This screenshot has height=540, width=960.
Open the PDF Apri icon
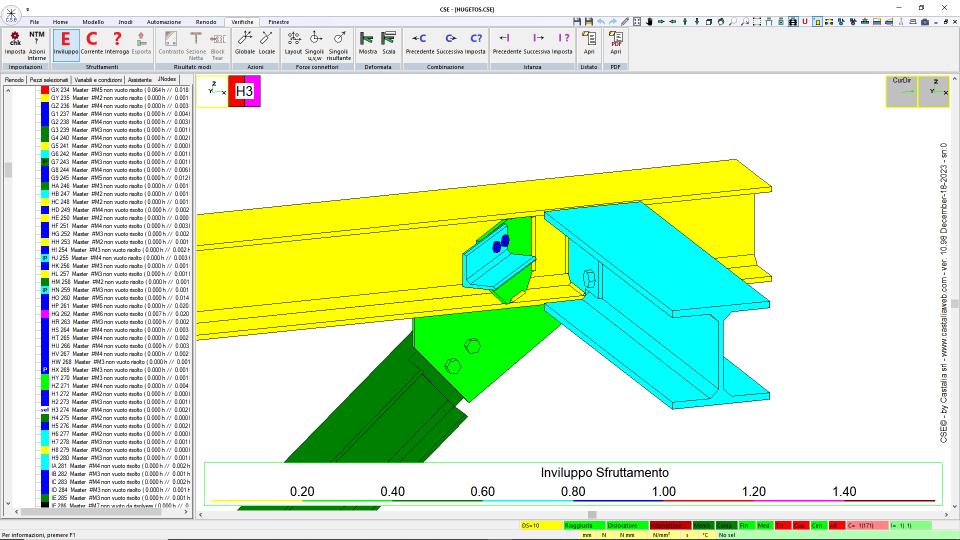tap(615, 44)
